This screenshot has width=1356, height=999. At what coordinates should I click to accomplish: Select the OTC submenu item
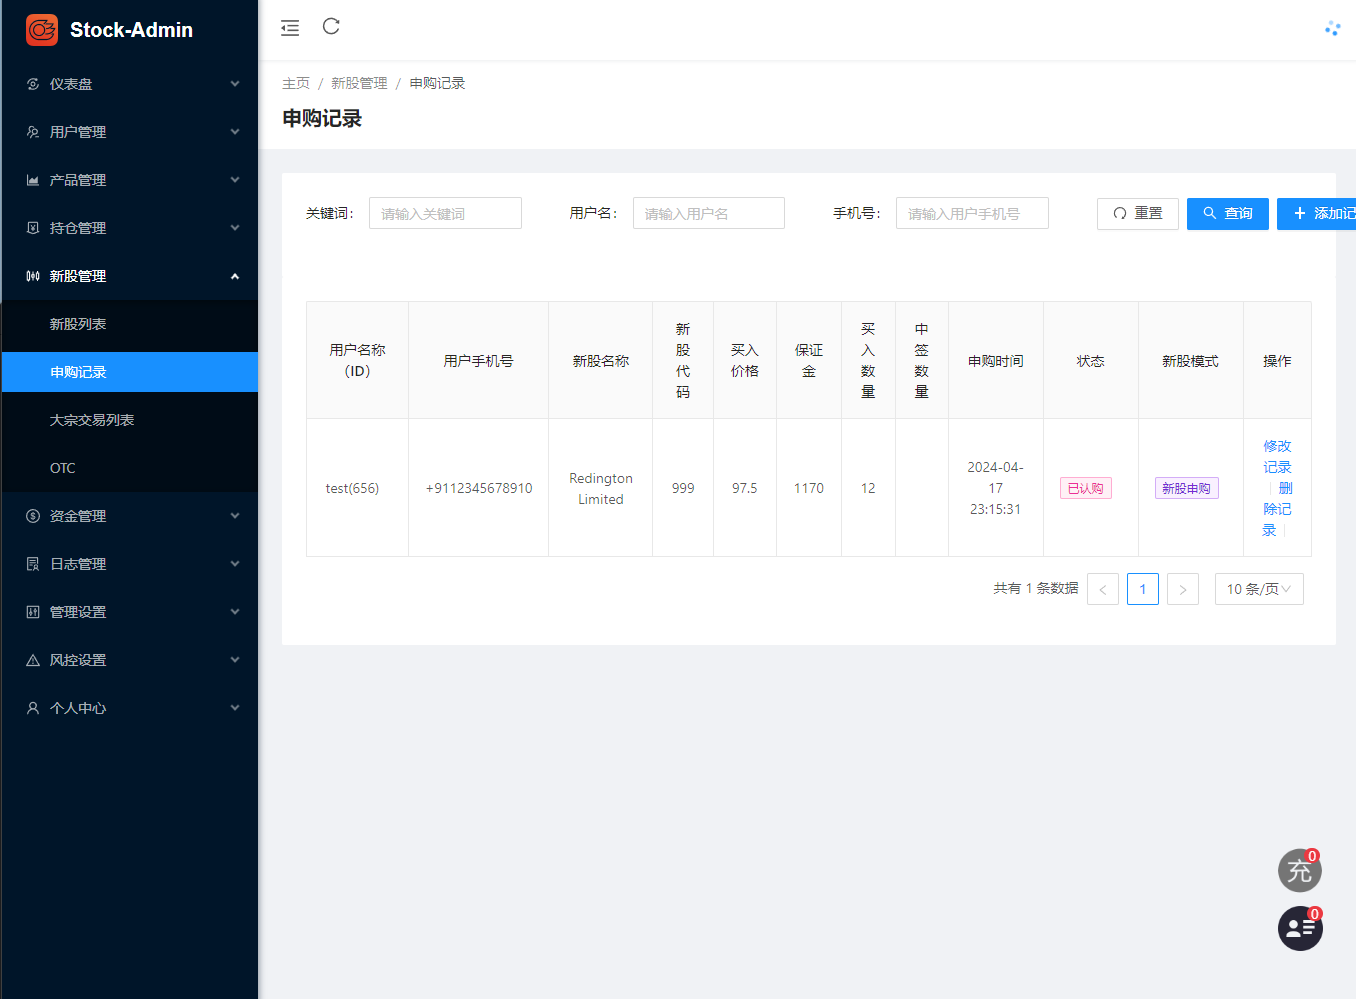click(x=63, y=468)
